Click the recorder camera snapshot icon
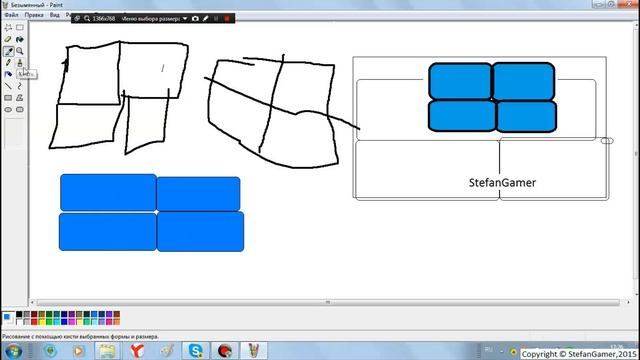 (x=195, y=18)
